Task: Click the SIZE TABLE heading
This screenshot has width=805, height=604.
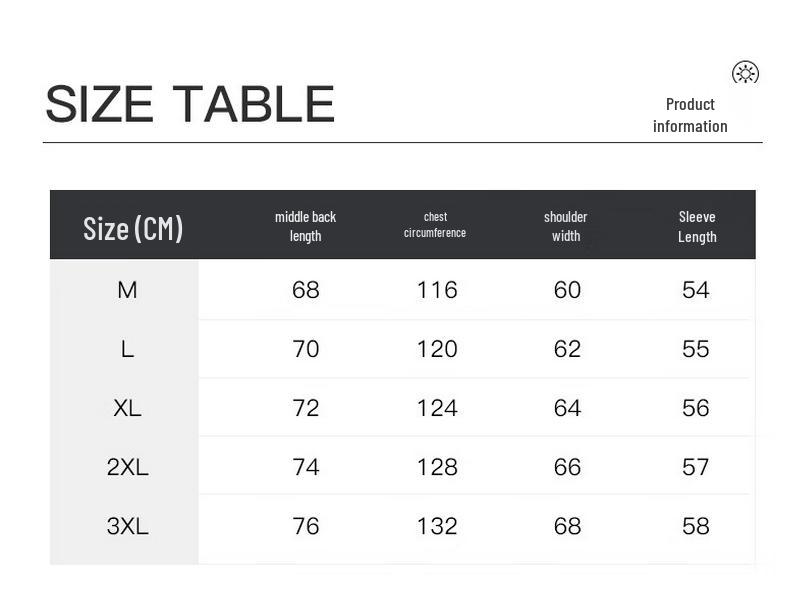Action: click(x=190, y=104)
